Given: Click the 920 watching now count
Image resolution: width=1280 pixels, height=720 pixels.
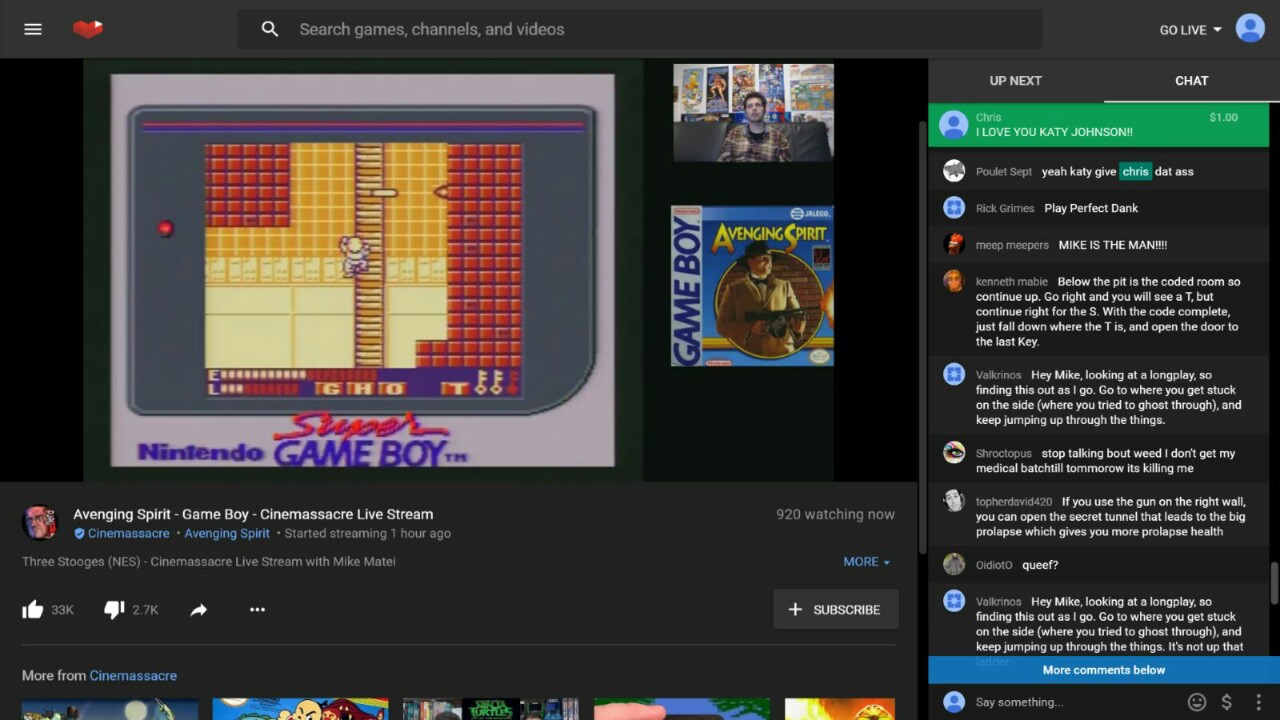Looking at the screenshot, I should [x=835, y=514].
